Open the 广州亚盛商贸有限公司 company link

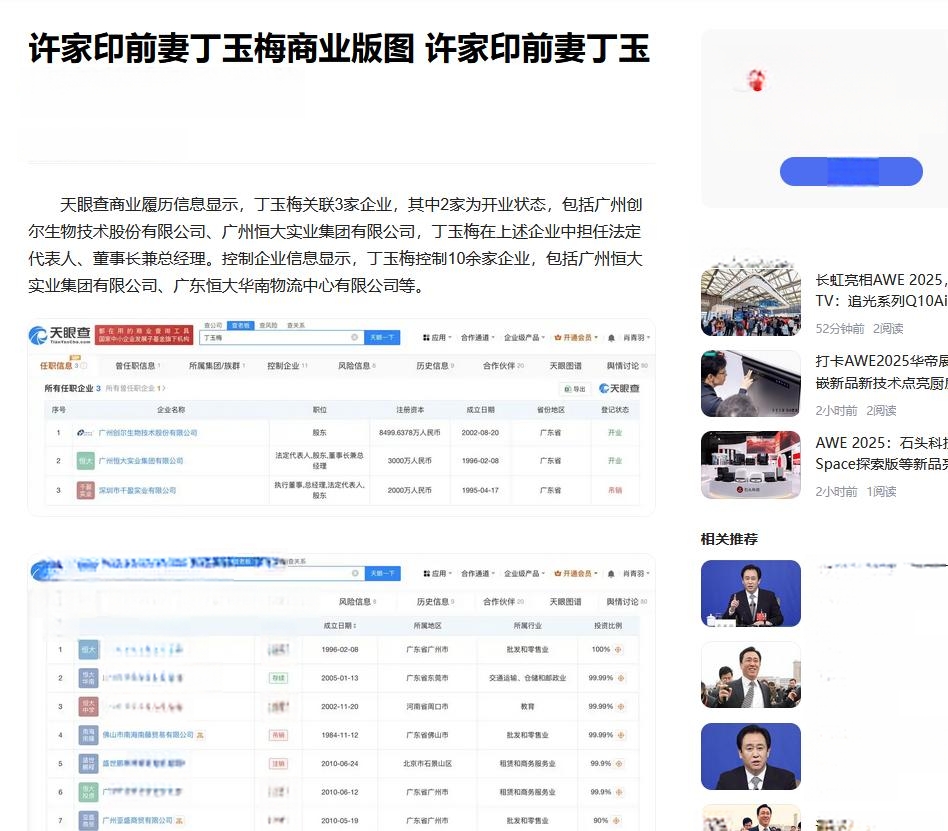(x=137, y=821)
